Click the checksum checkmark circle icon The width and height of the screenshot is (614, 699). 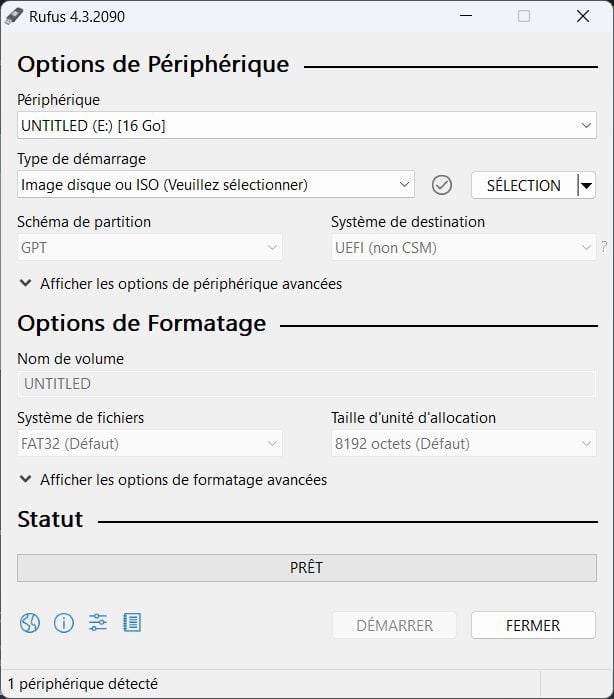pos(442,185)
